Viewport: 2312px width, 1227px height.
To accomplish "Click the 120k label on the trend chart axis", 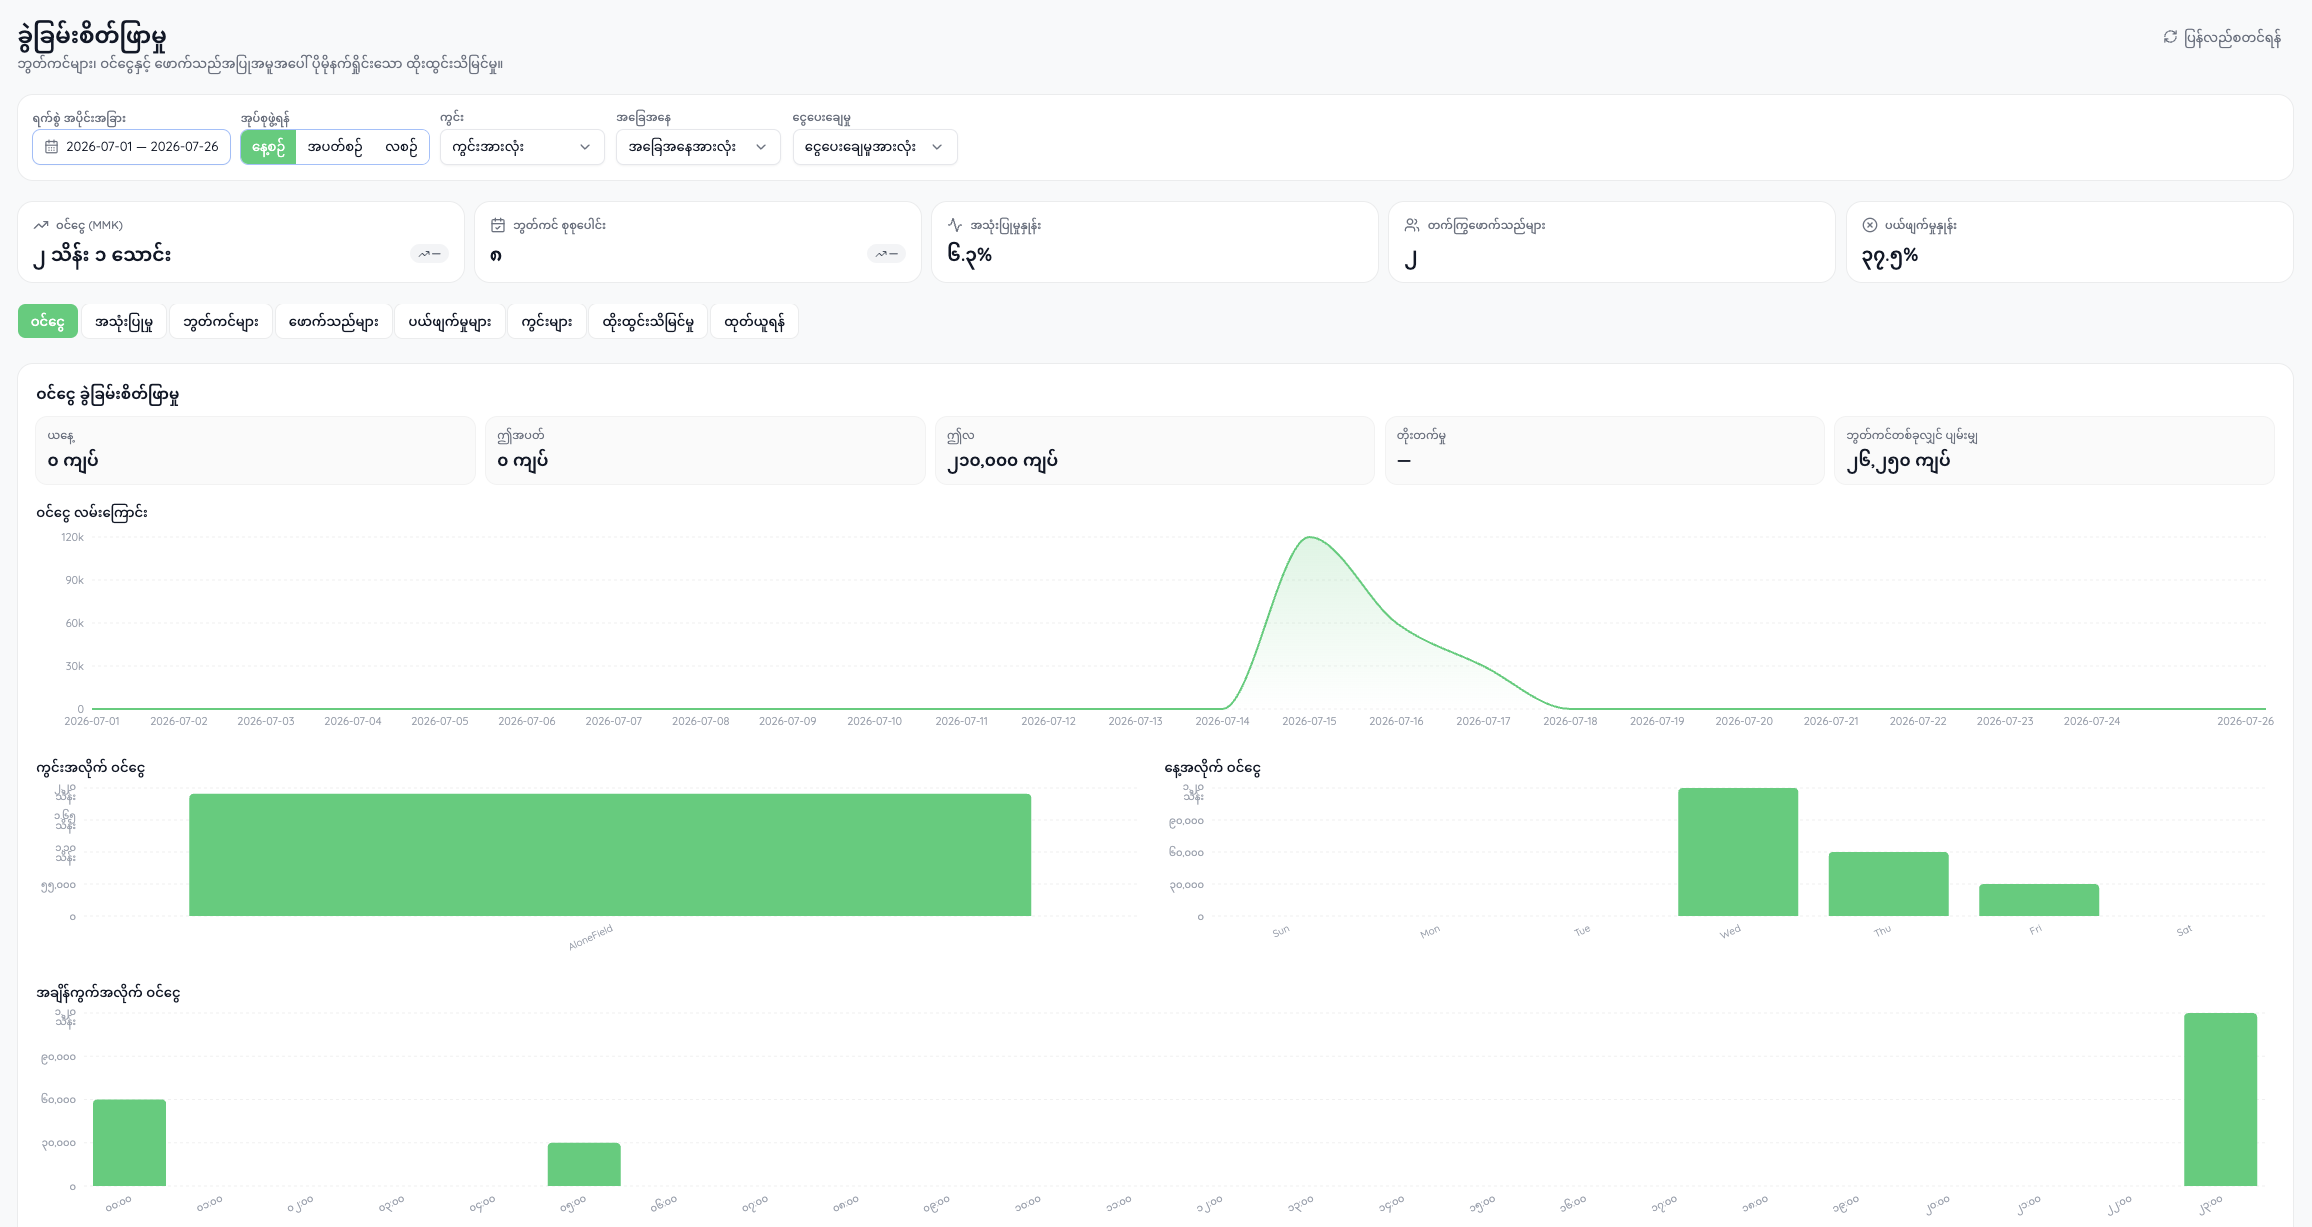I will [73, 537].
